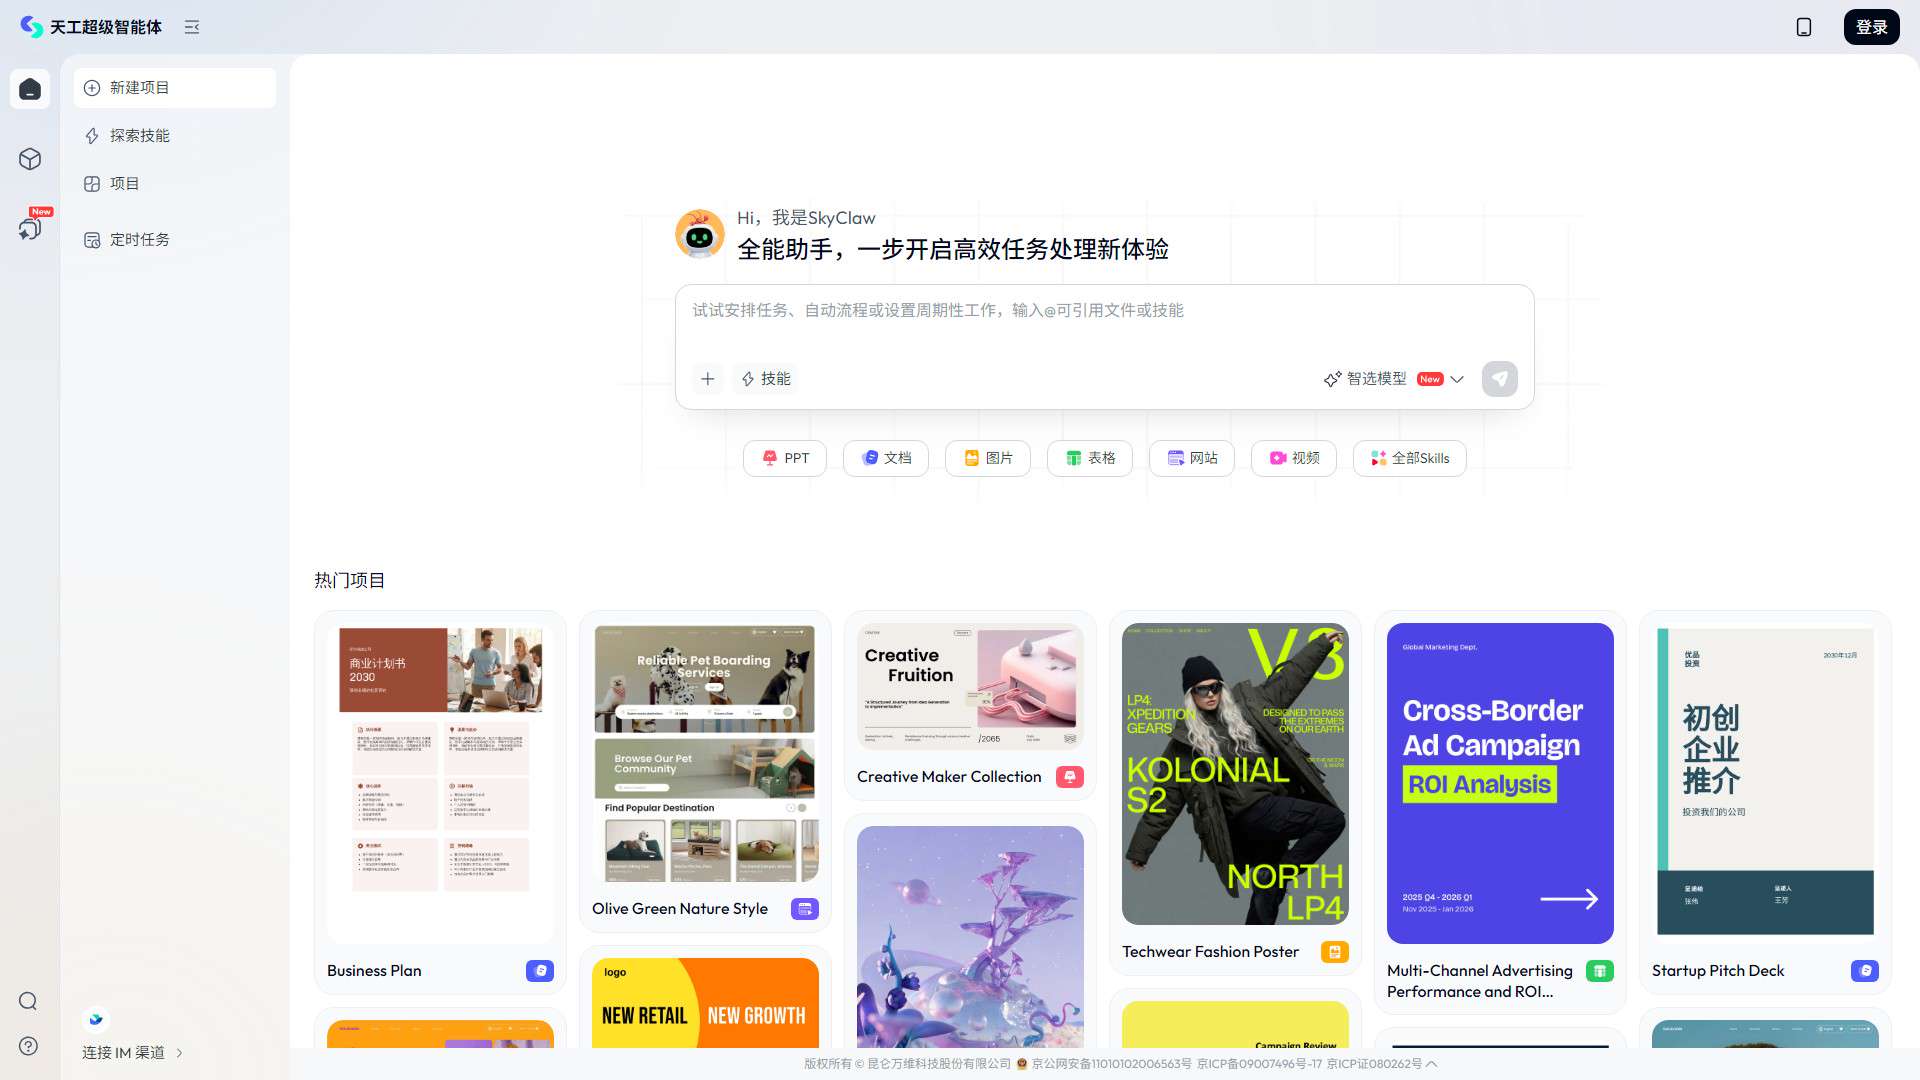1920x1080 pixels.
Task: Select 新建项目 in the sidebar
Action: [x=175, y=88]
